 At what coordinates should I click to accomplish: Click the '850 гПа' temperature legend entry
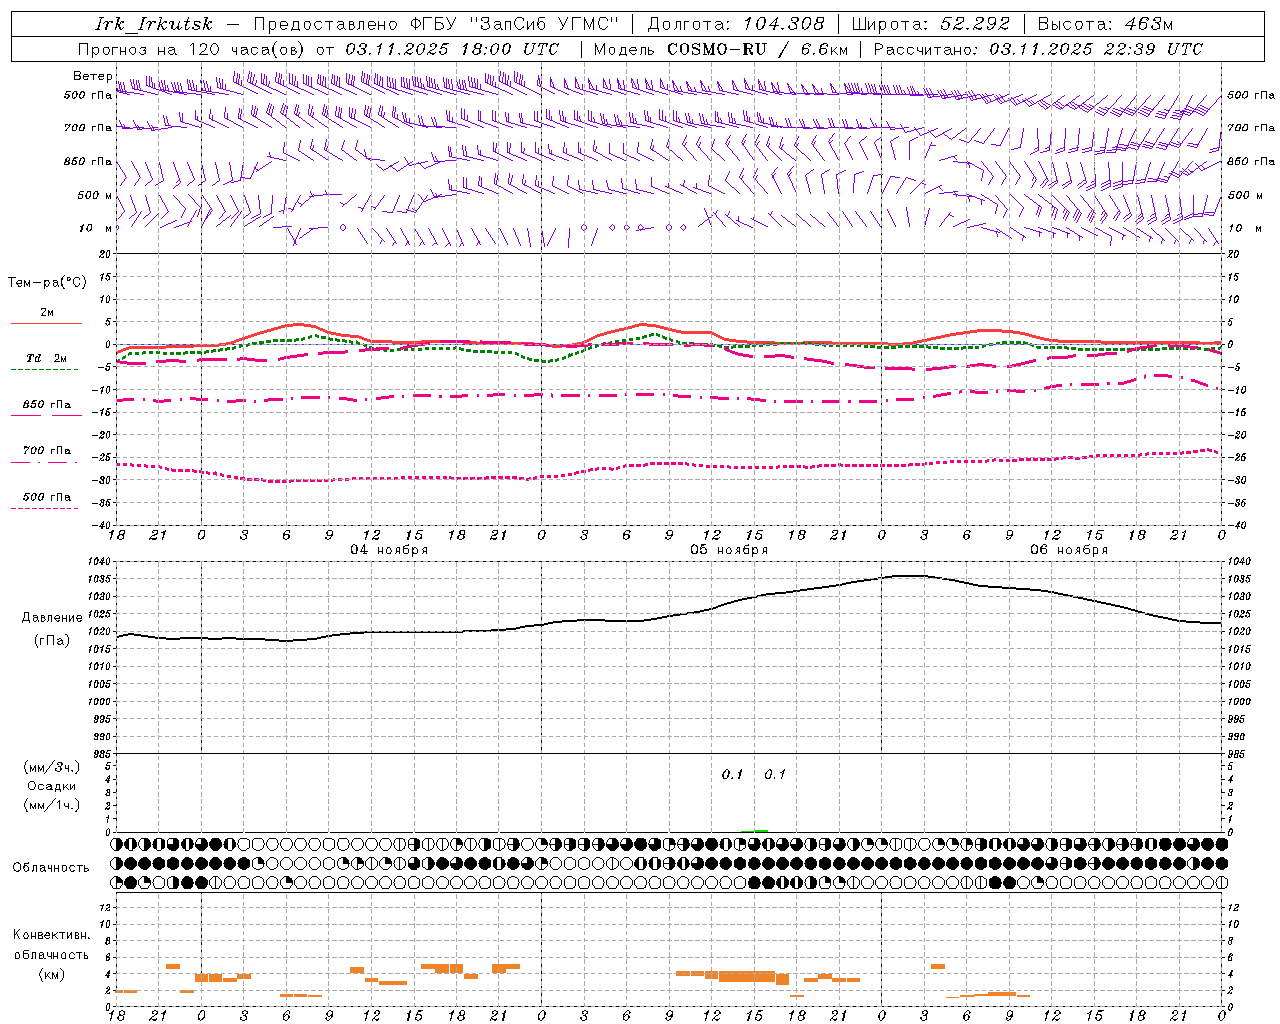click(46, 405)
